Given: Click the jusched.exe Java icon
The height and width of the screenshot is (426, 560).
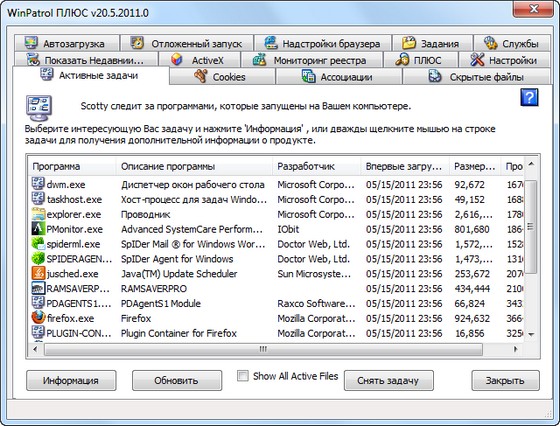Looking at the screenshot, I should pyautogui.click(x=38, y=273).
